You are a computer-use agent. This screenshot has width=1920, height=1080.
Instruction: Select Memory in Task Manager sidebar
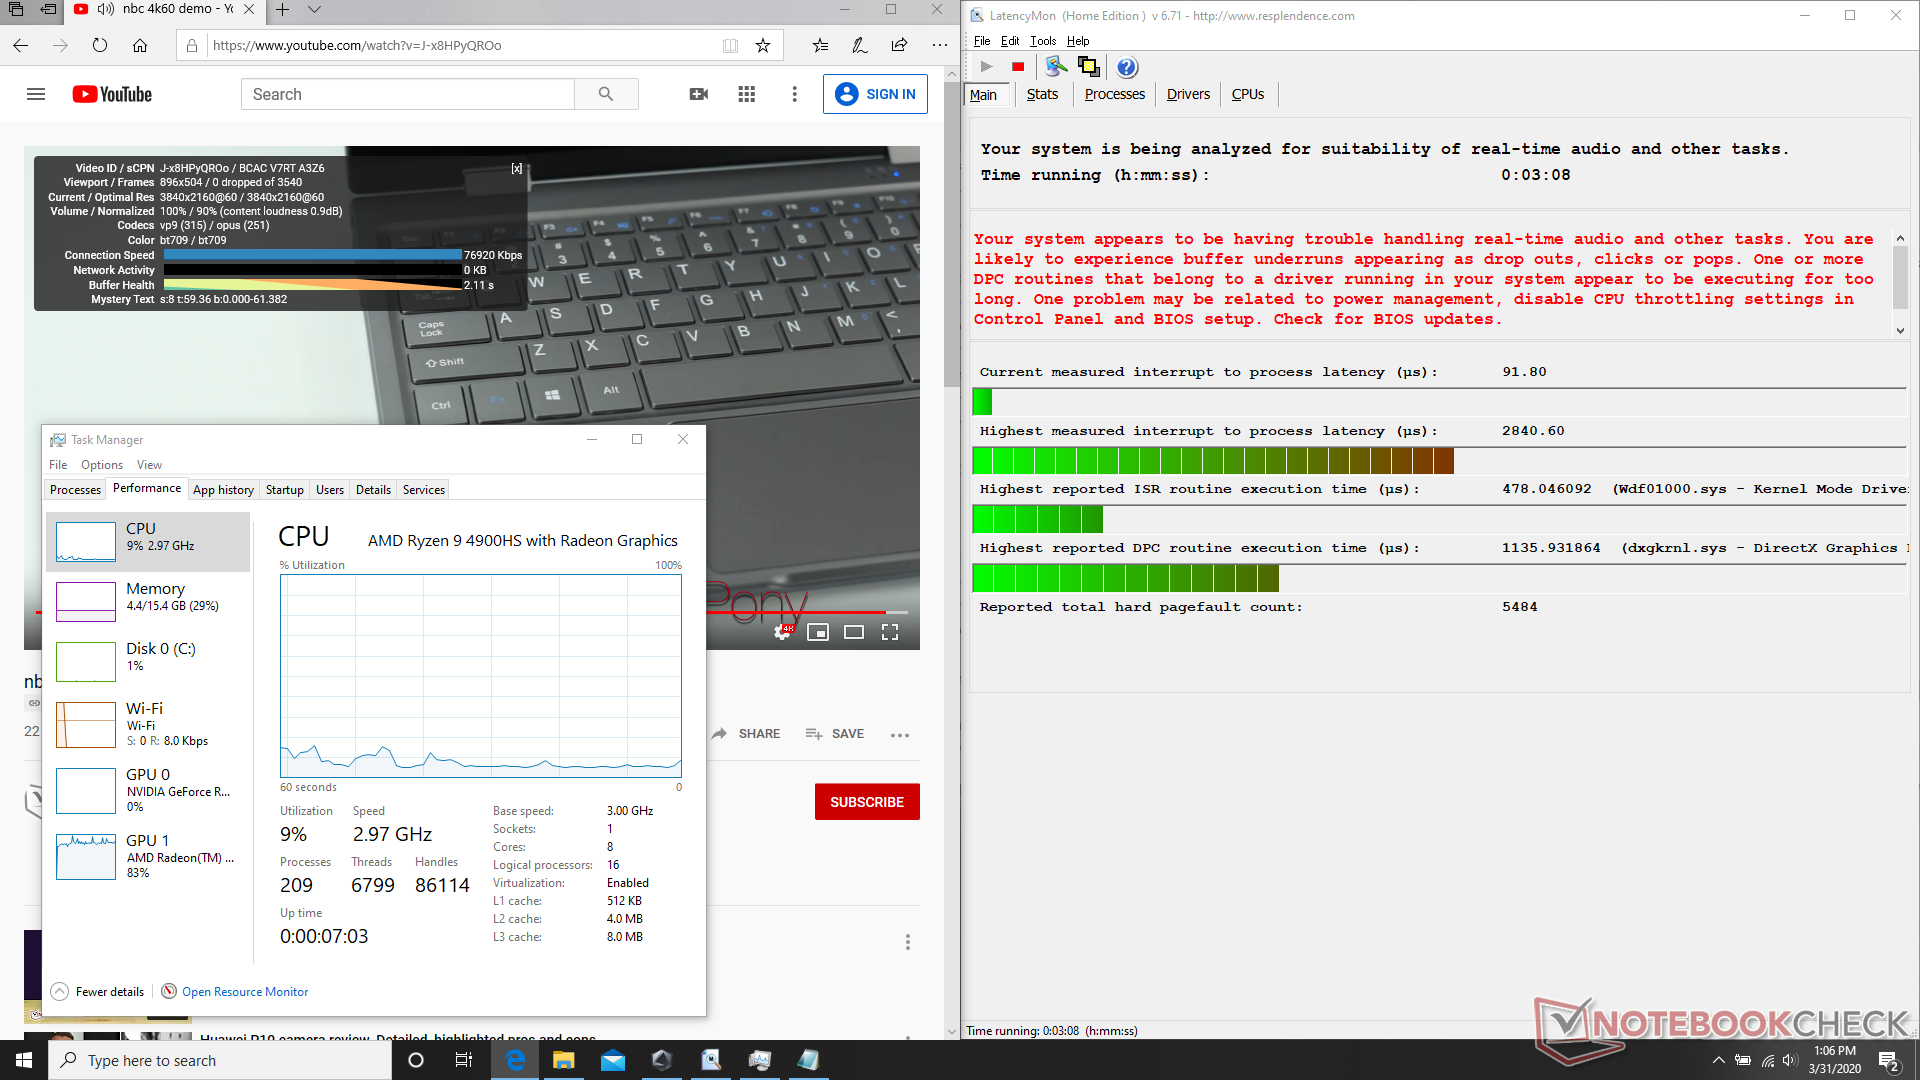[x=148, y=601]
